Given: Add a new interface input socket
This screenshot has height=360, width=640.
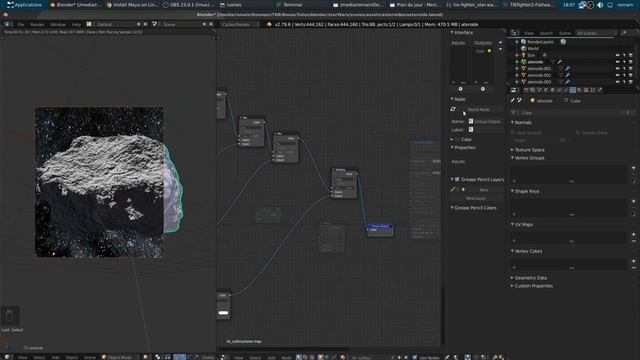Looking at the screenshot, I should (x=460, y=89).
